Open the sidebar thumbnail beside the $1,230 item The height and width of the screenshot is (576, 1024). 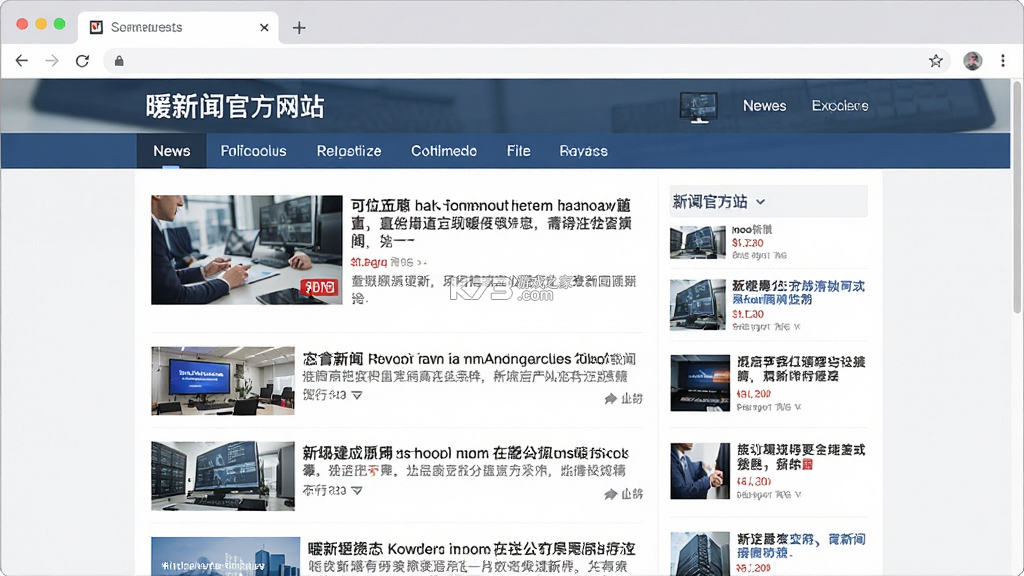tap(697, 242)
